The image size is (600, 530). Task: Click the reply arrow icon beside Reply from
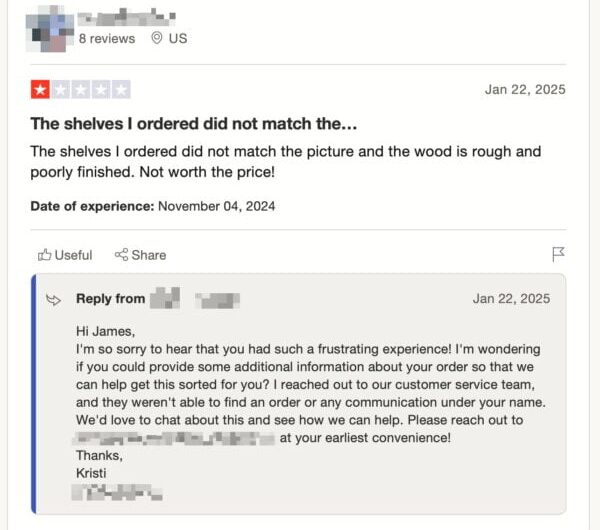54,299
